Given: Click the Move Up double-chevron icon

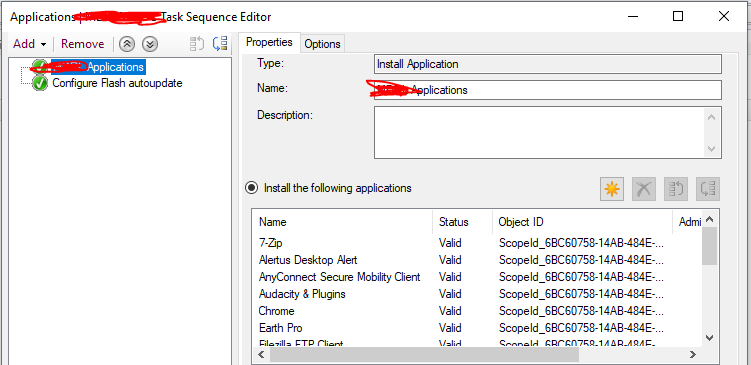Looking at the screenshot, I should tap(126, 44).
